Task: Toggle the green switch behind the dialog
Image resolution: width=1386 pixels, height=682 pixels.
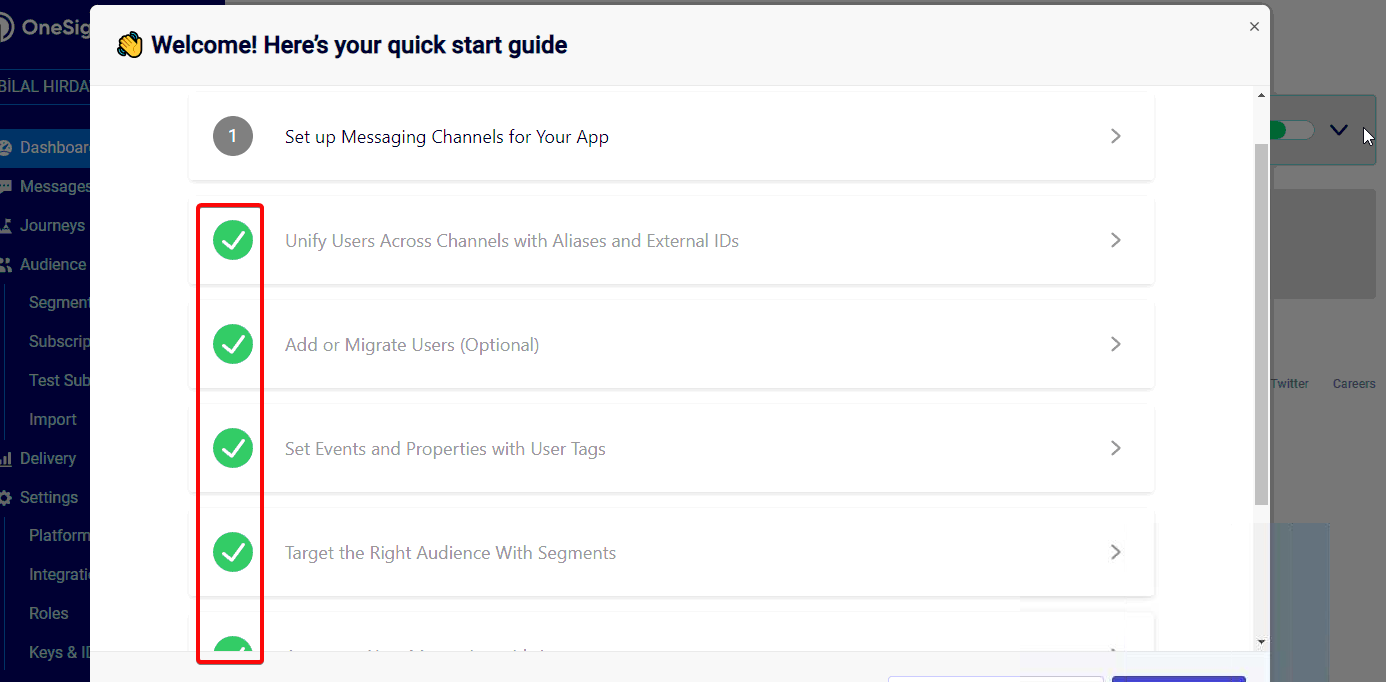Action: coord(1291,130)
